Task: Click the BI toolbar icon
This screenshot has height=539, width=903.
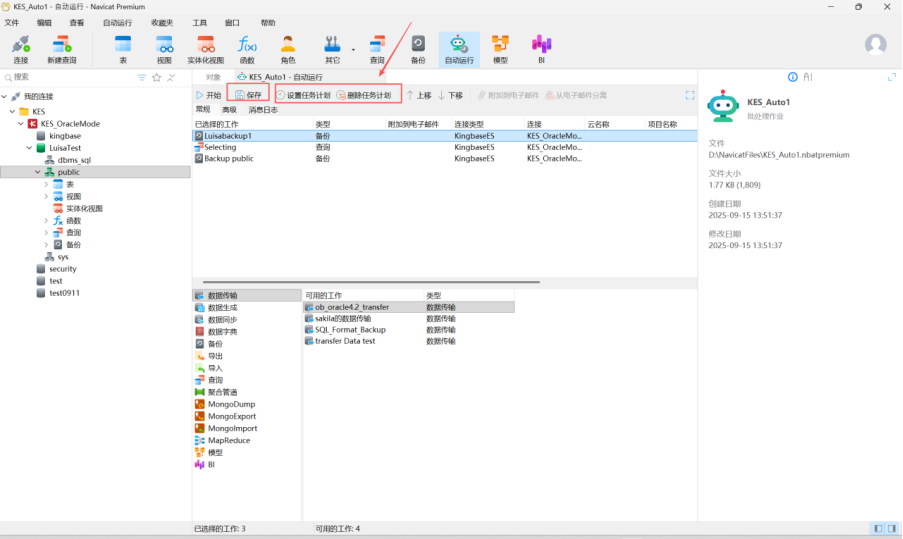Action: point(541,48)
